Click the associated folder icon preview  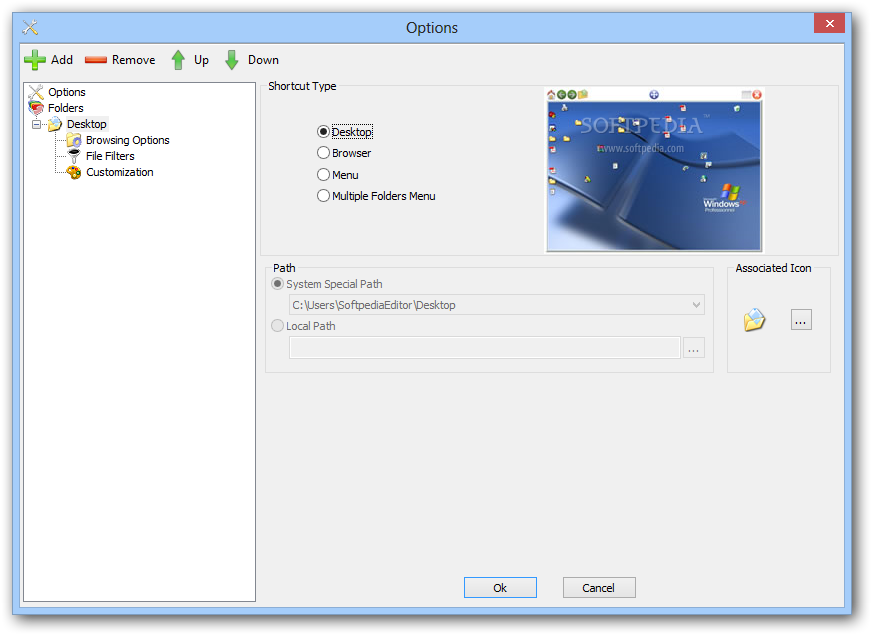coord(754,320)
